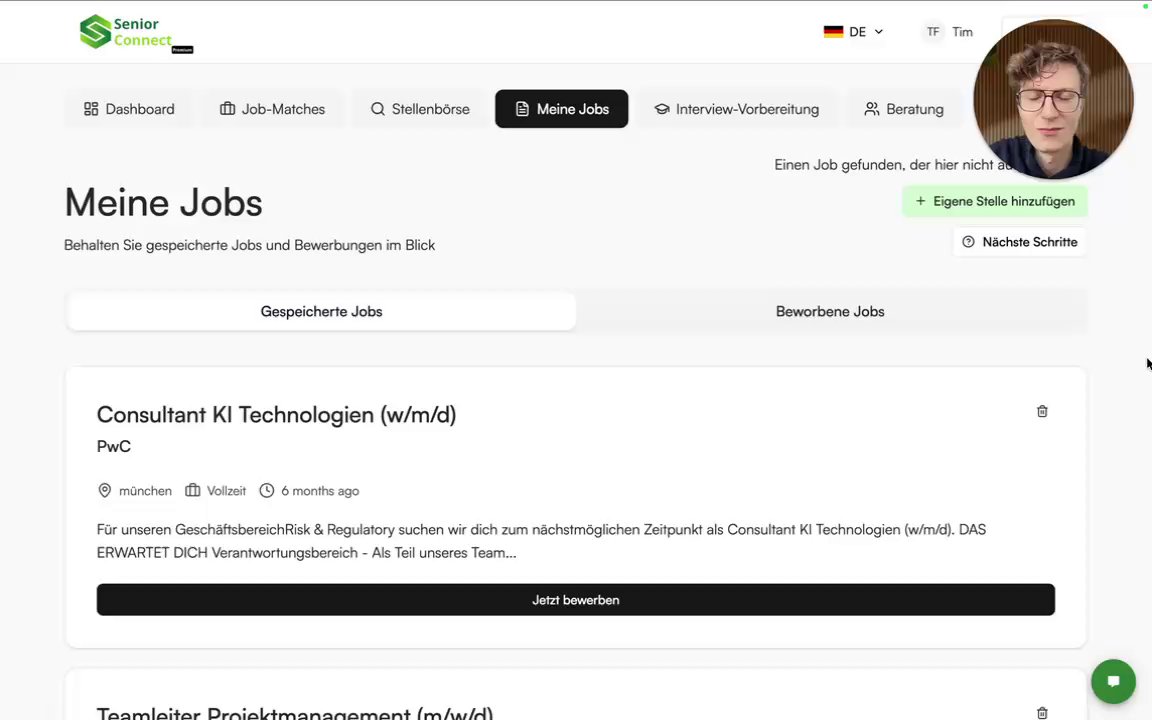Viewport: 1152px width, 720px height.
Task: Select the Meine Jobs tab
Action: click(561, 109)
